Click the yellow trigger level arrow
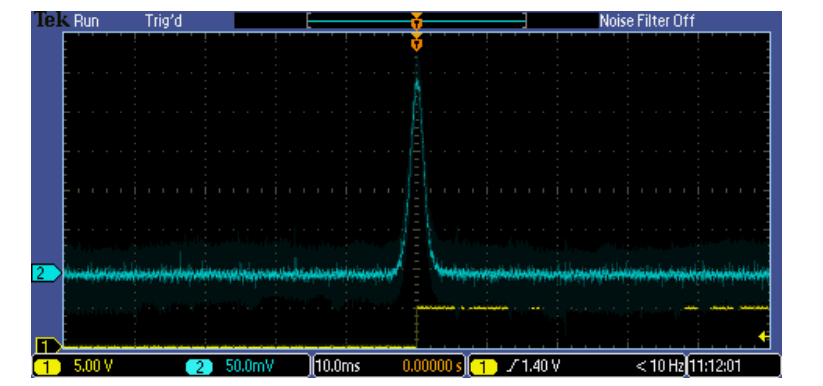Viewport: 823px width, 386px height. pyautogui.click(x=764, y=337)
